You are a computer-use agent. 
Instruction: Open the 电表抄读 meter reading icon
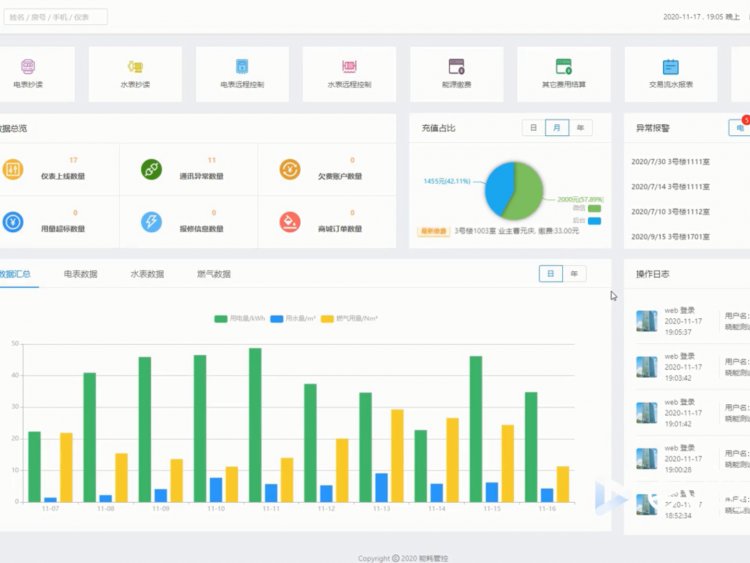click(x=28, y=67)
